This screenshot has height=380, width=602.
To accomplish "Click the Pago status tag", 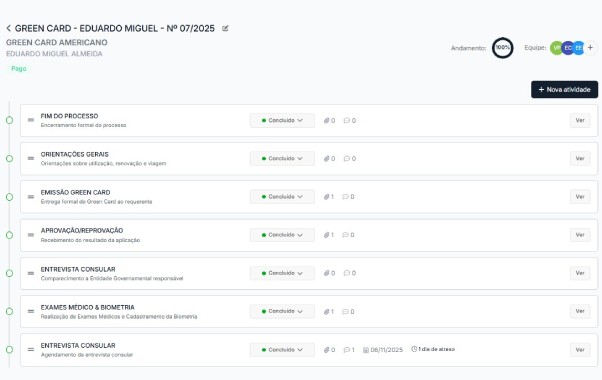I will (x=19, y=69).
